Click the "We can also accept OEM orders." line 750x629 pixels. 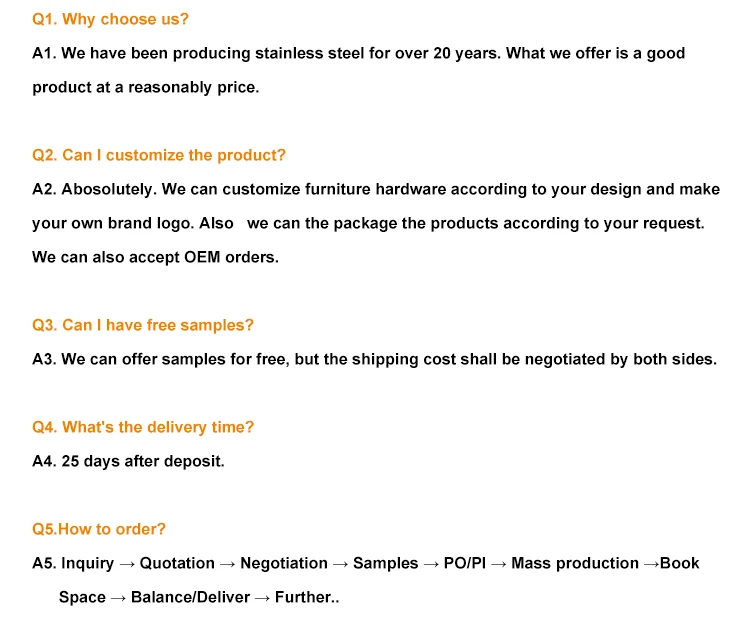[155, 257]
